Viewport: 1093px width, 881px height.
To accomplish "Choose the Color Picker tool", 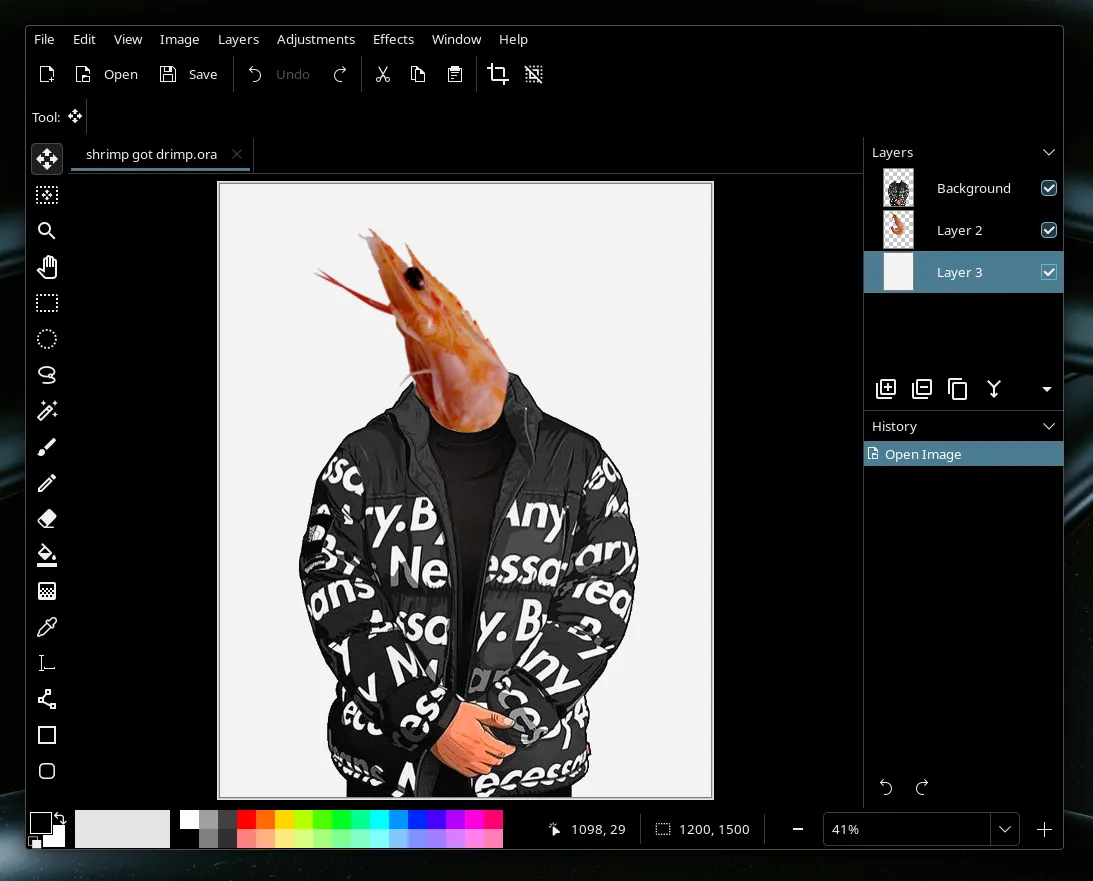I will tap(46, 627).
